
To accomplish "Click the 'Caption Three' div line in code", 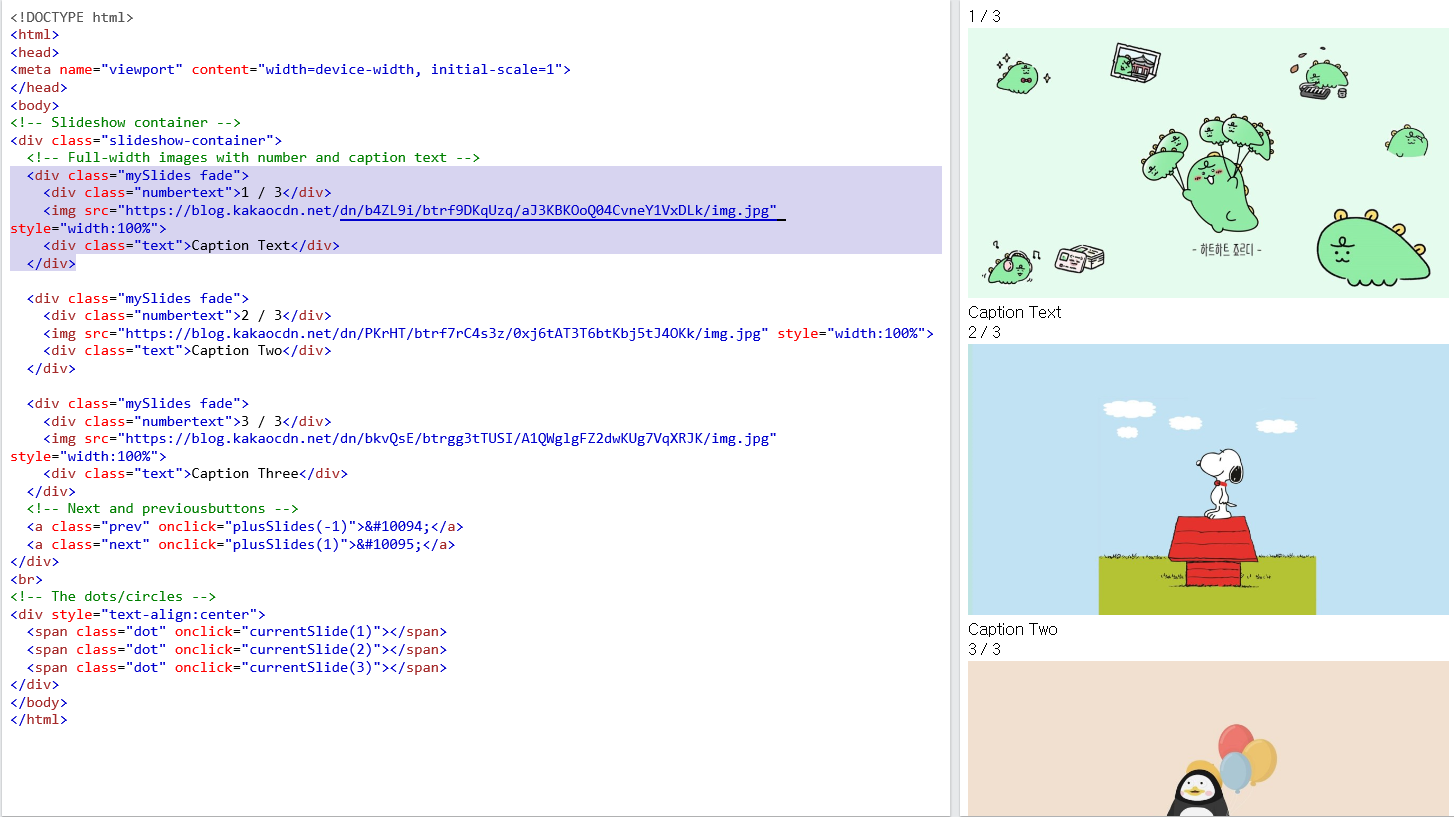I will (x=195, y=474).
